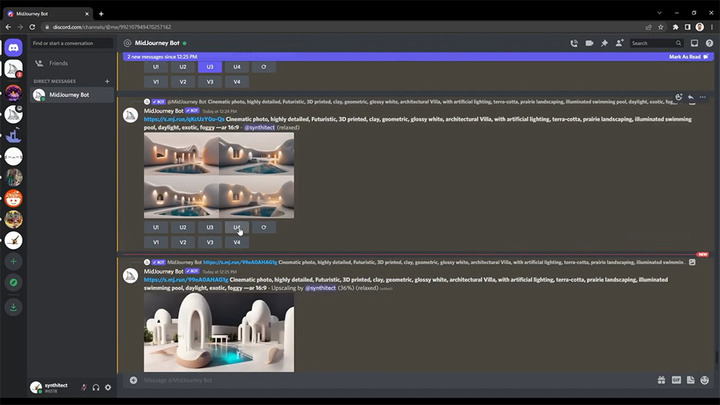Open more options for hovered message
This screenshot has height=405, width=720.
[703, 97]
